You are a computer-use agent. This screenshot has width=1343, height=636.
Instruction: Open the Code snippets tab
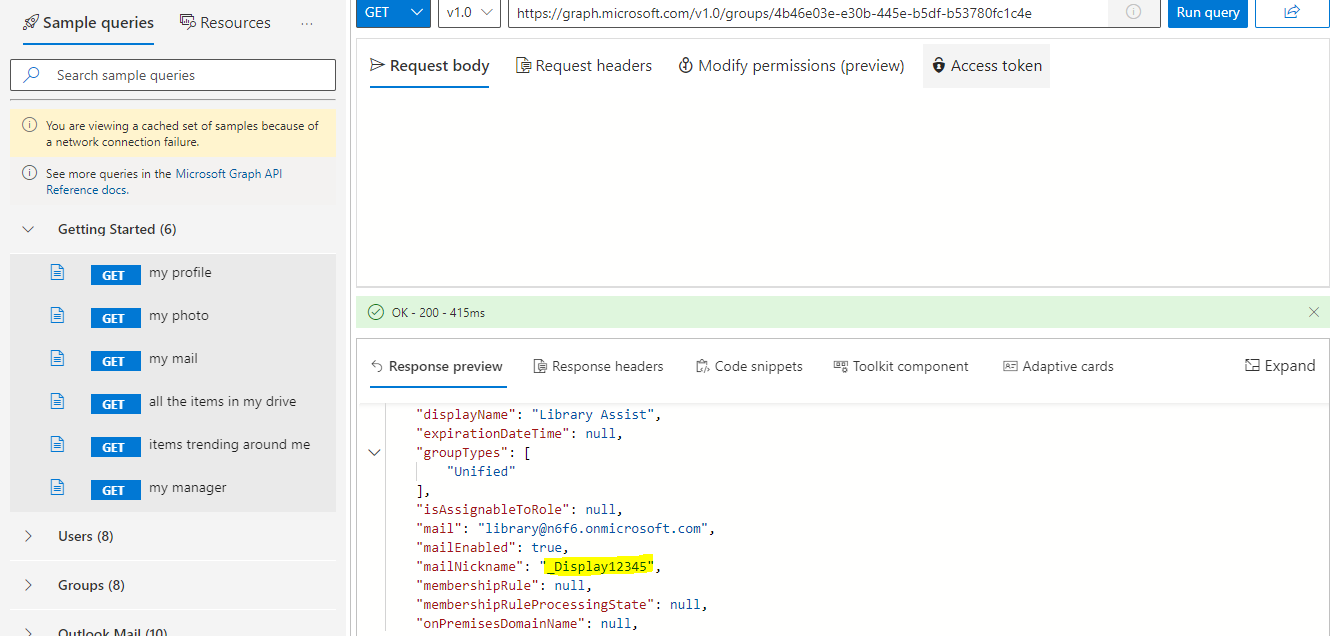point(749,367)
